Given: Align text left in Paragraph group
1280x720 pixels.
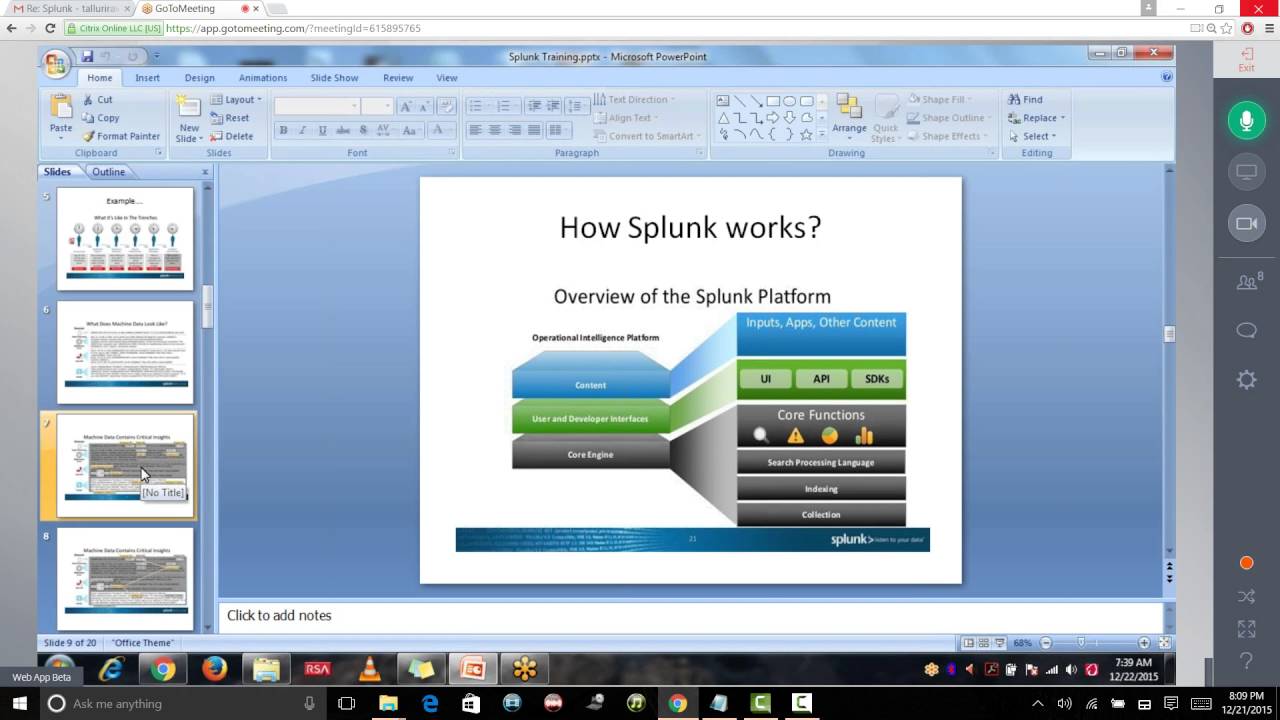Looking at the screenshot, I should (475, 130).
